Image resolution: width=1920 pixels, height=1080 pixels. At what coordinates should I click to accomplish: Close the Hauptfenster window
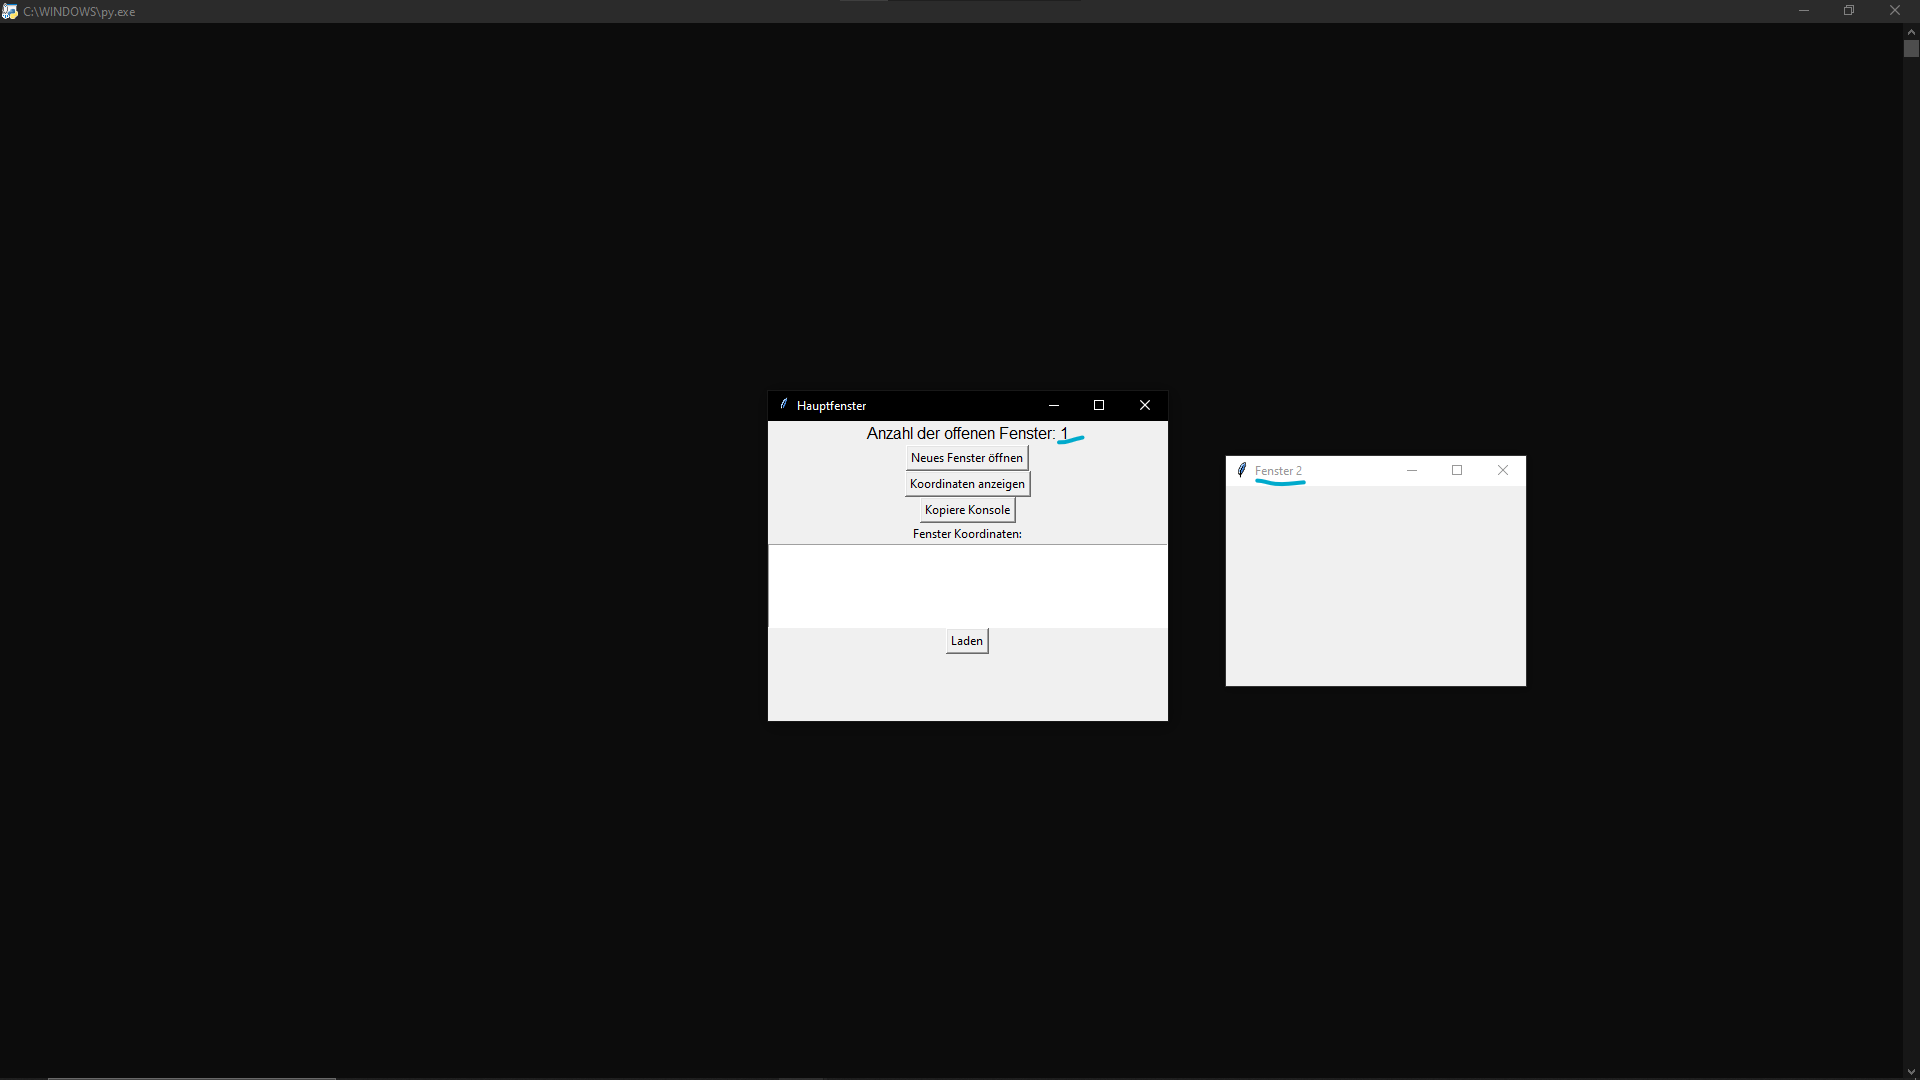coord(1145,405)
